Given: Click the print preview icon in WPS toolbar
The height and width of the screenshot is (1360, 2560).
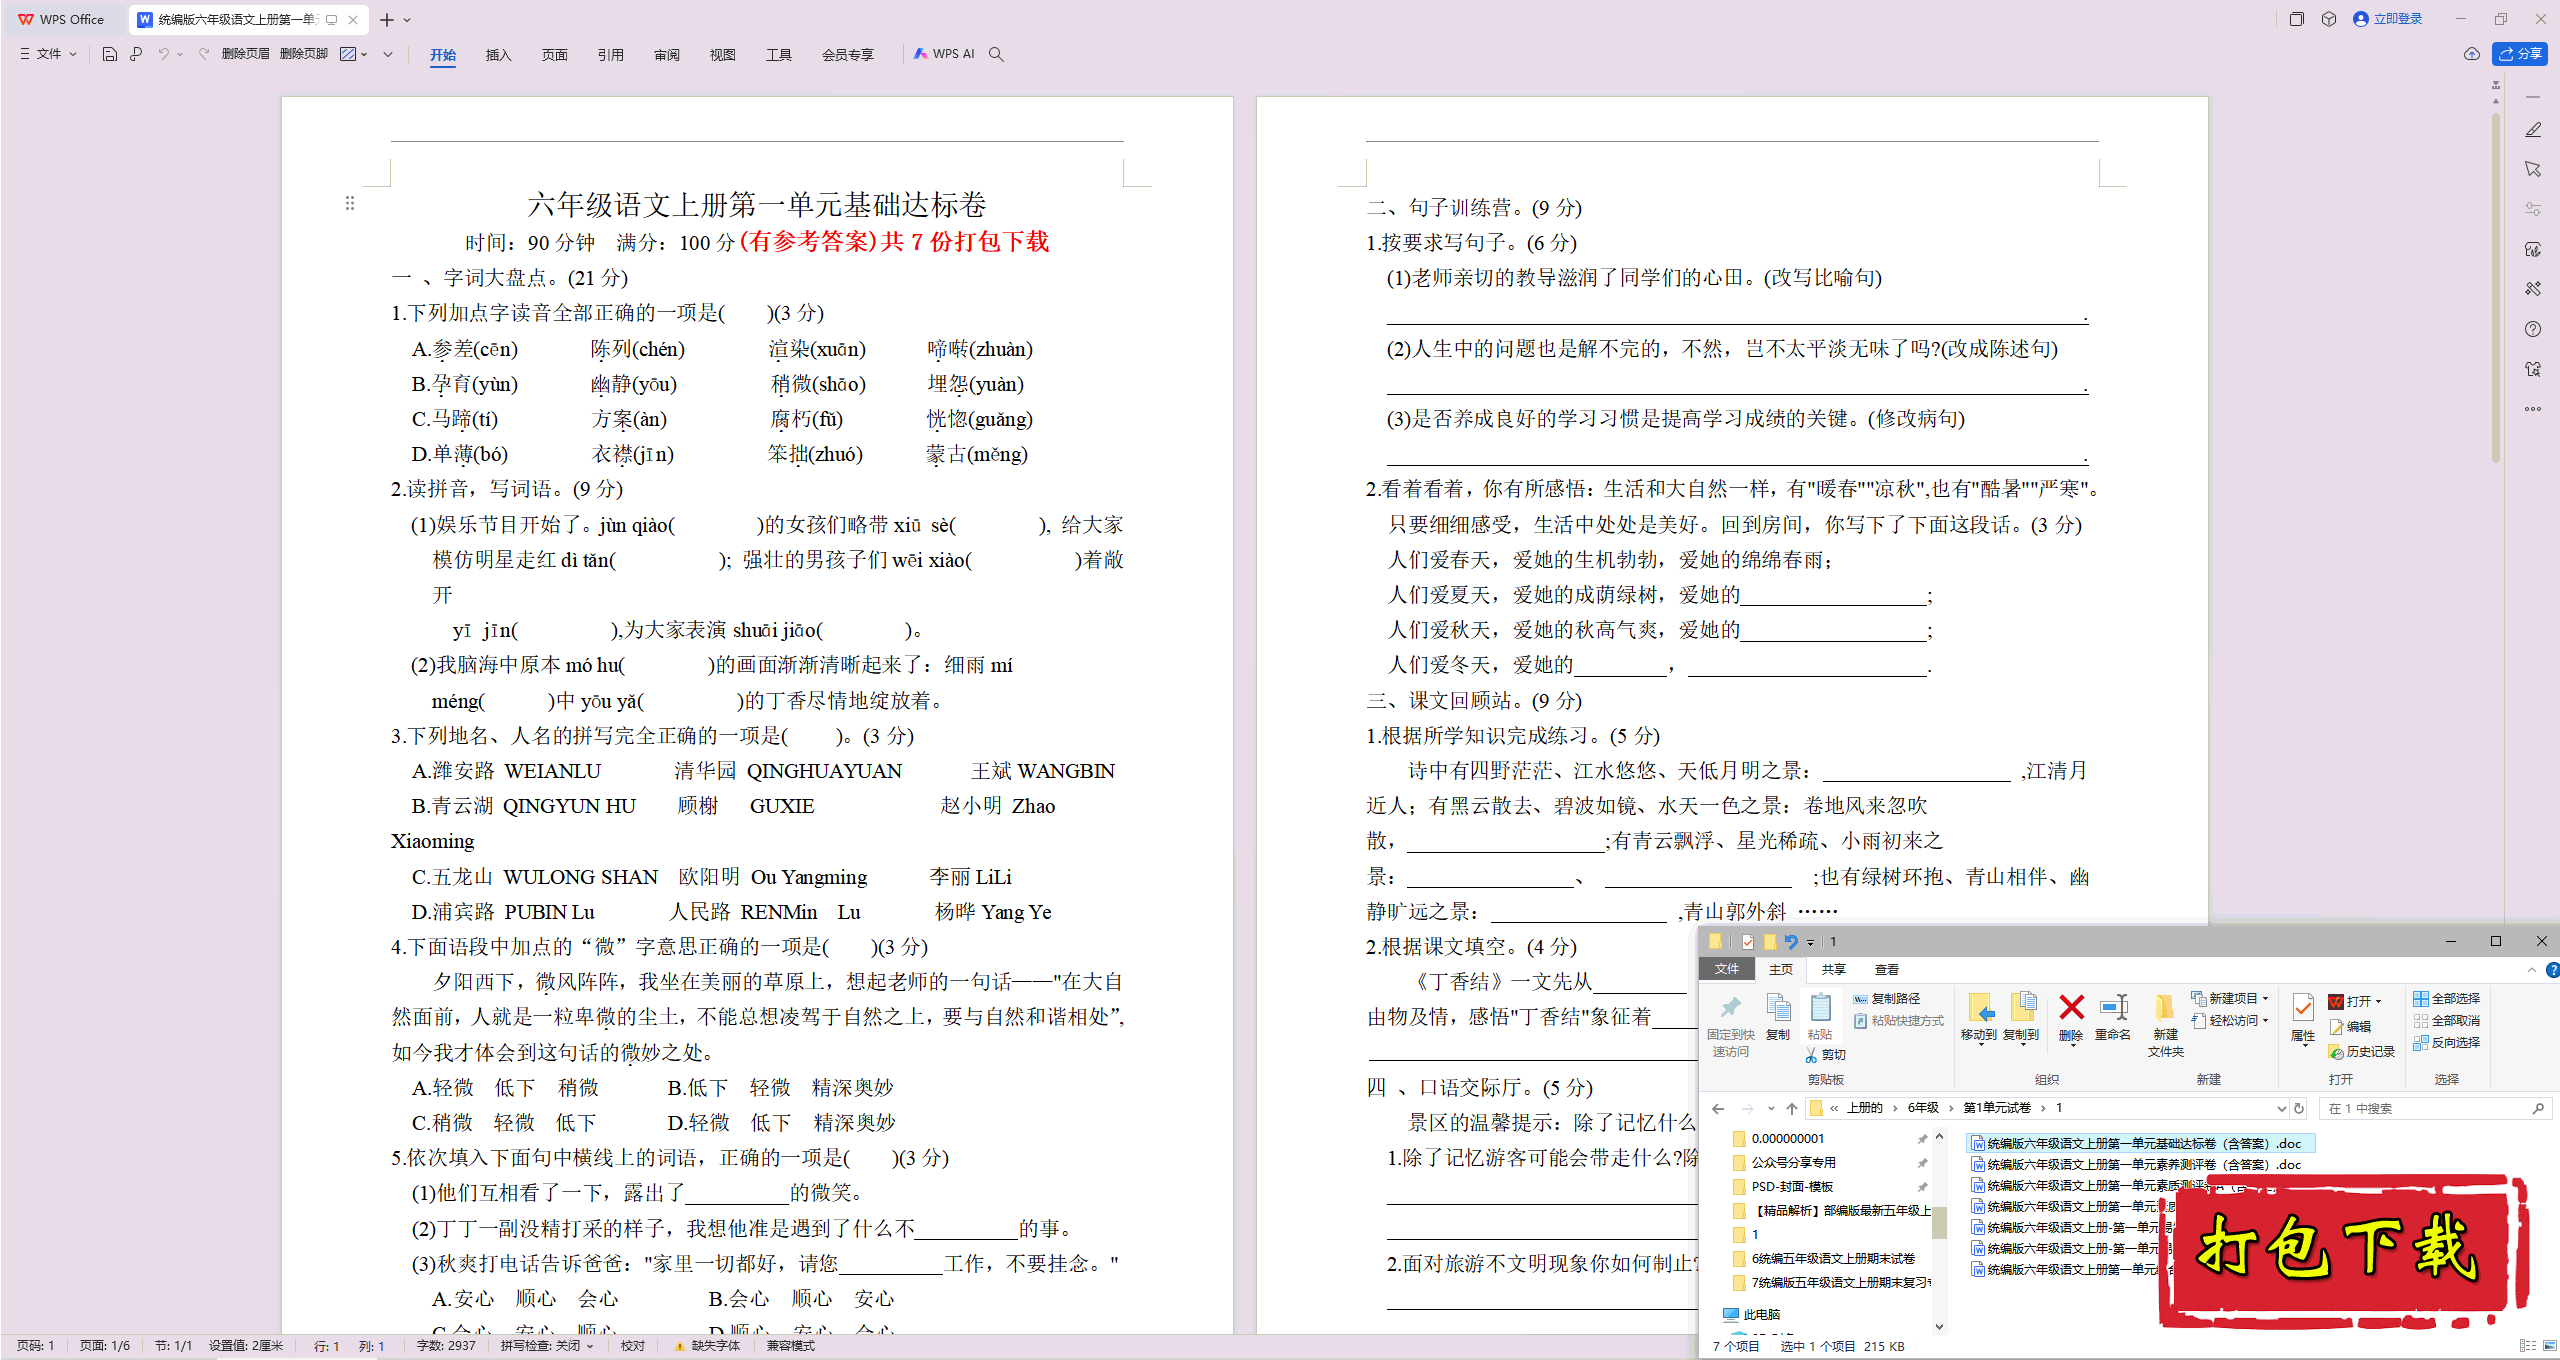Looking at the screenshot, I should pos(136,54).
